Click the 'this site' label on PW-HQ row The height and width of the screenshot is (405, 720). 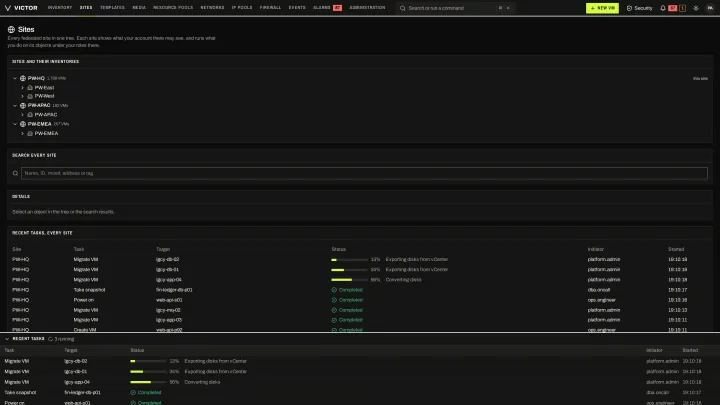(x=700, y=79)
